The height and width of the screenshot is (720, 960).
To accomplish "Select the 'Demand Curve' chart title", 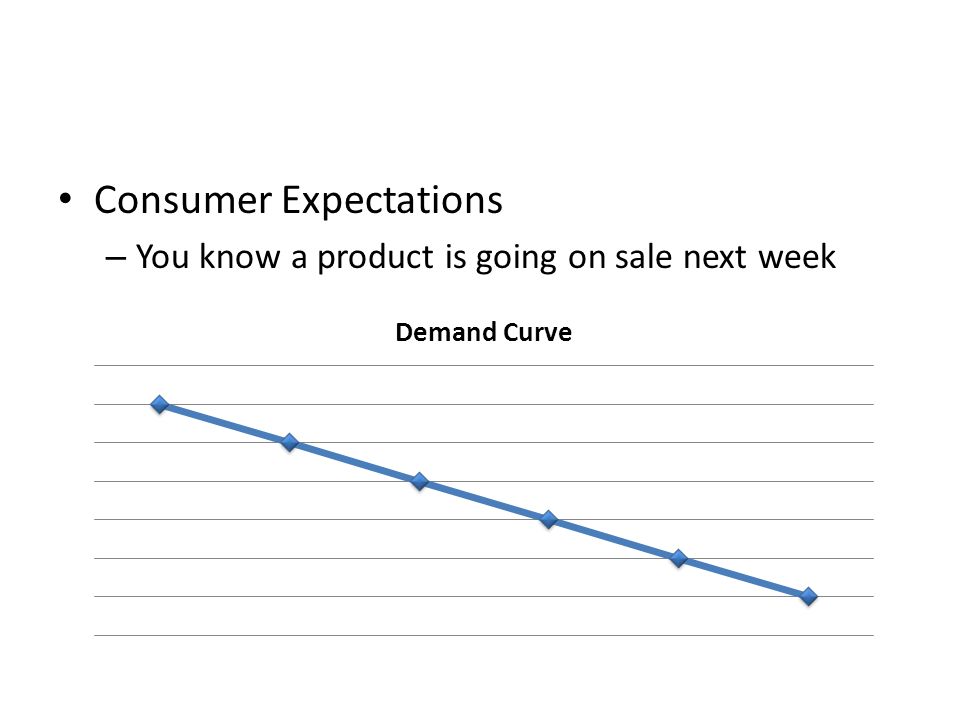I will pos(484,332).
